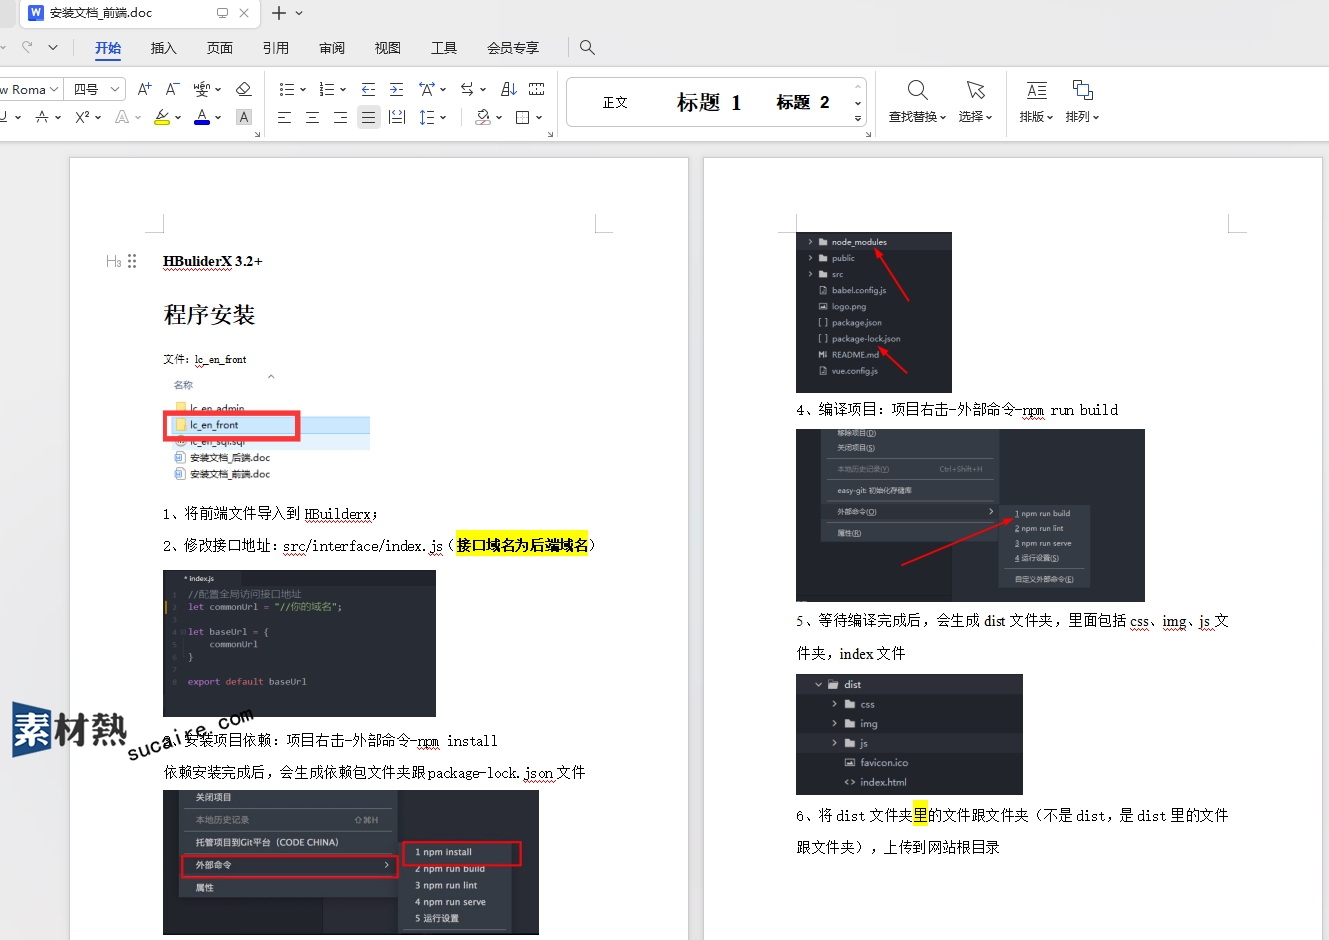Viewport: 1329px width, 940px height.
Task: Switch to the 视图 tab
Action: [x=387, y=48]
